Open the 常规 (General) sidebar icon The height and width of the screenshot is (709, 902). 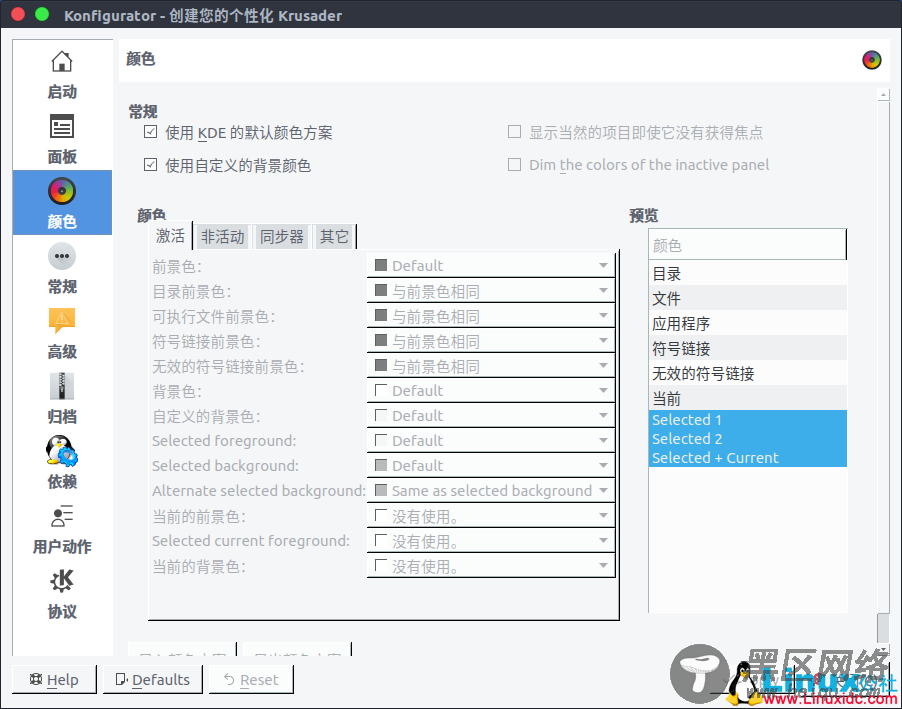[x=62, y=257]
